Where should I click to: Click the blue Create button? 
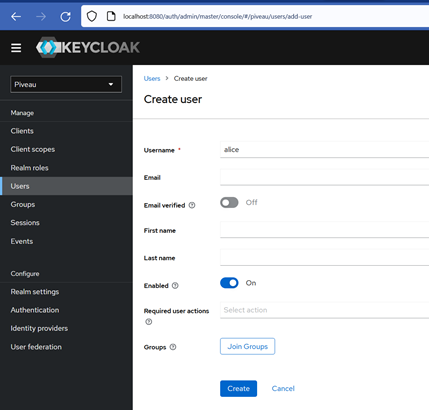[238, 388]
